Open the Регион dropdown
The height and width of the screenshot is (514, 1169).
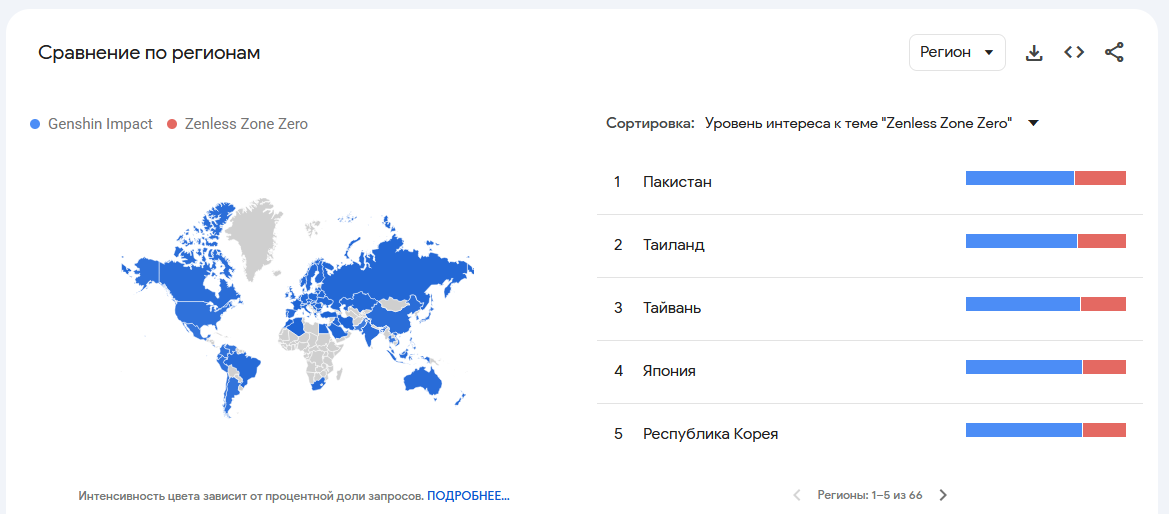click(957, 53)
